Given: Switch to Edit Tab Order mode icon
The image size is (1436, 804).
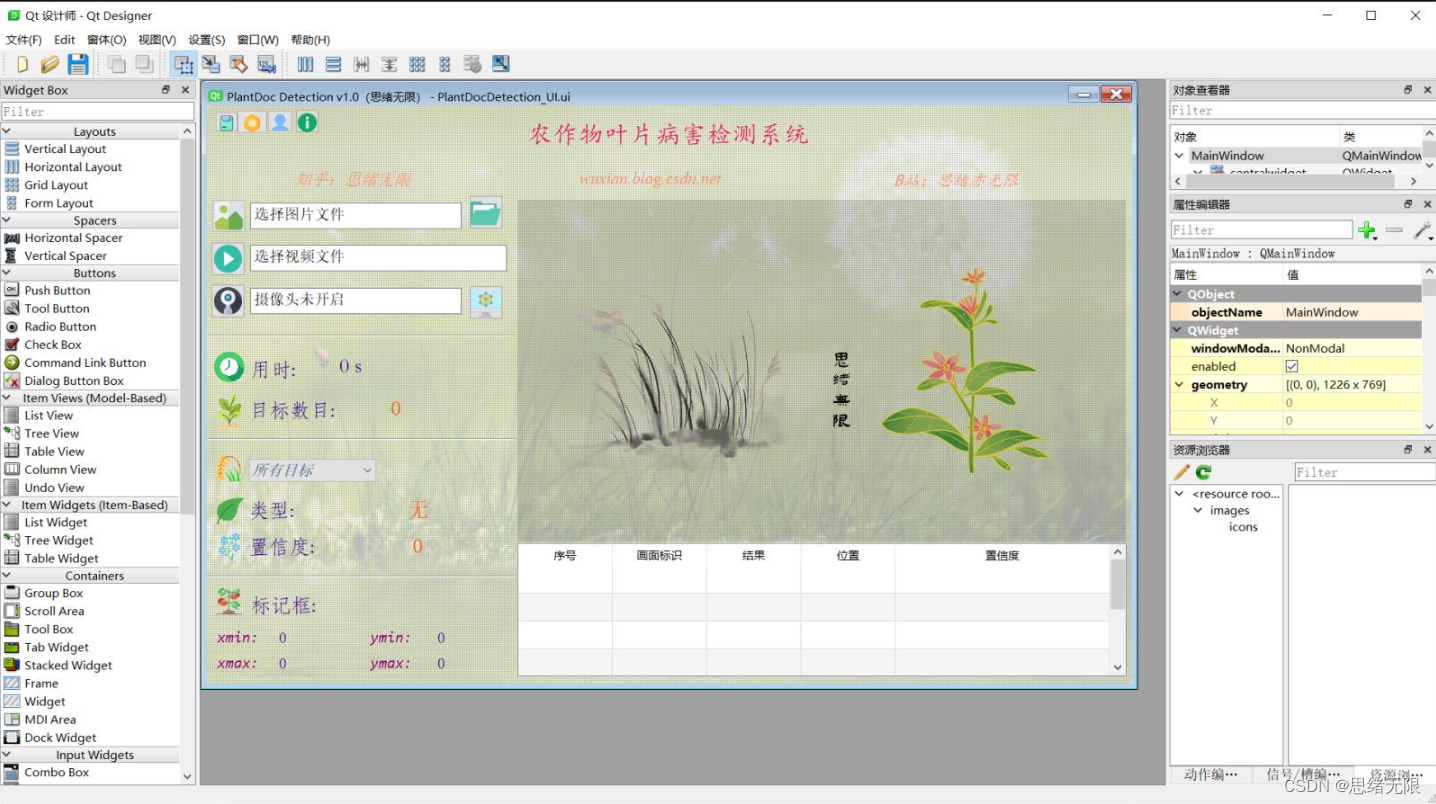Looking at the screenshot, I should 267,64.
